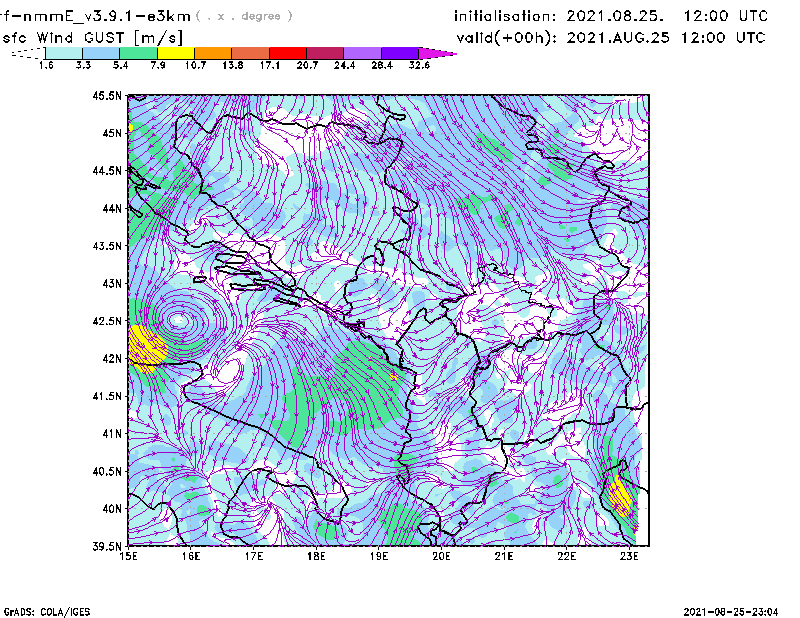Click the 45N latitude label
Image resolution: width=800 pixels, height=618 pixels.
[112, 133]
